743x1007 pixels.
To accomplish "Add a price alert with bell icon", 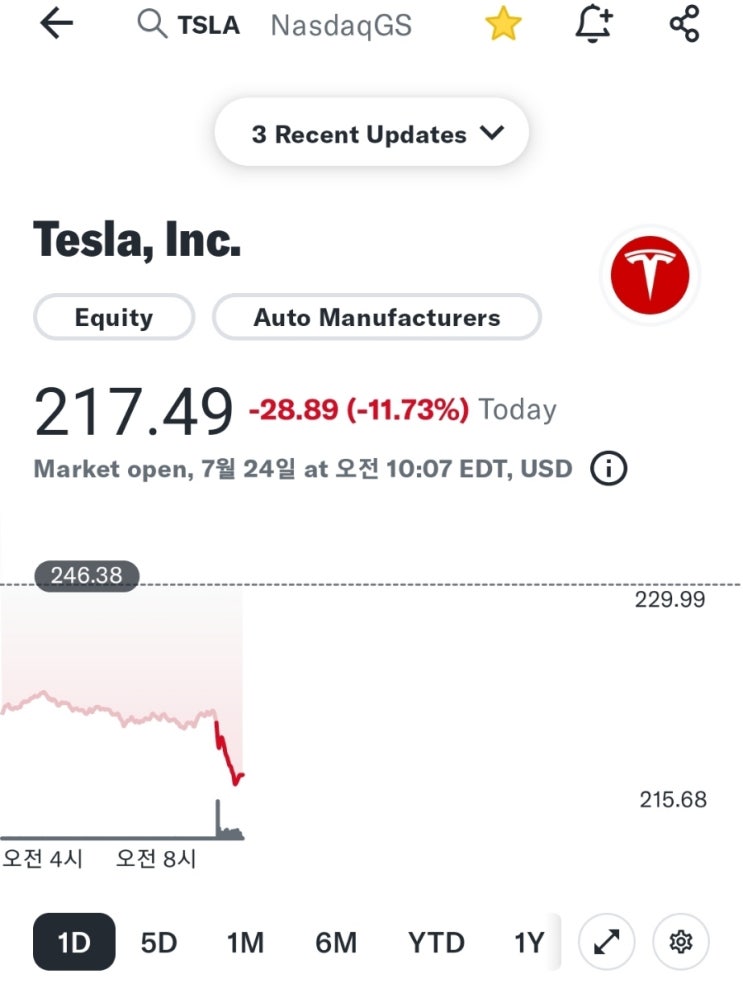I will pyautogui.click(x=594, y=25).
